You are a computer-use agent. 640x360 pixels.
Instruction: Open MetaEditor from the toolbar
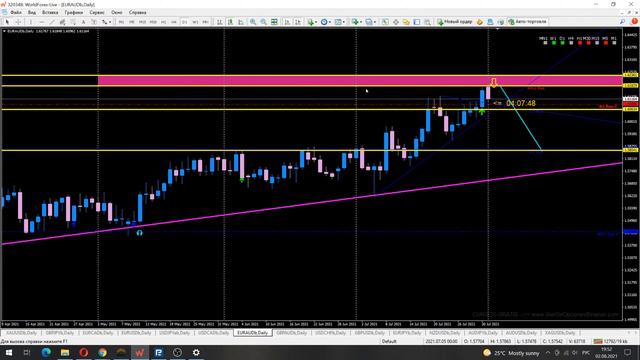click(x=480, y=22)
